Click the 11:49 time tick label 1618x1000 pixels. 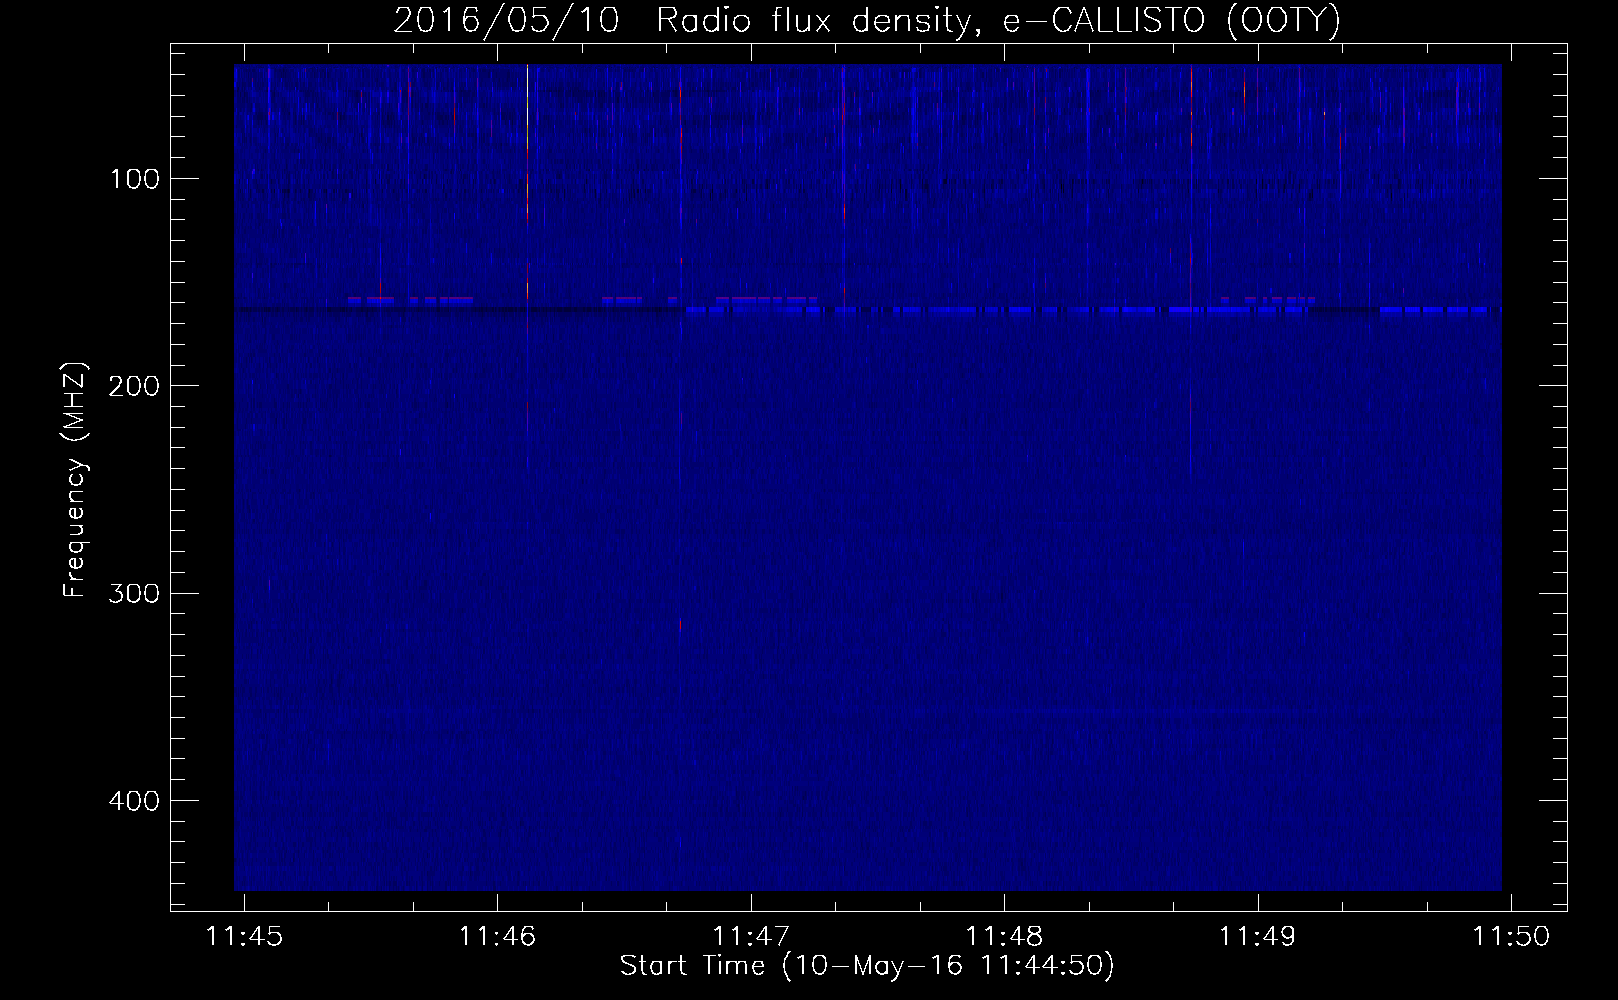click(x=1257, y=937)
